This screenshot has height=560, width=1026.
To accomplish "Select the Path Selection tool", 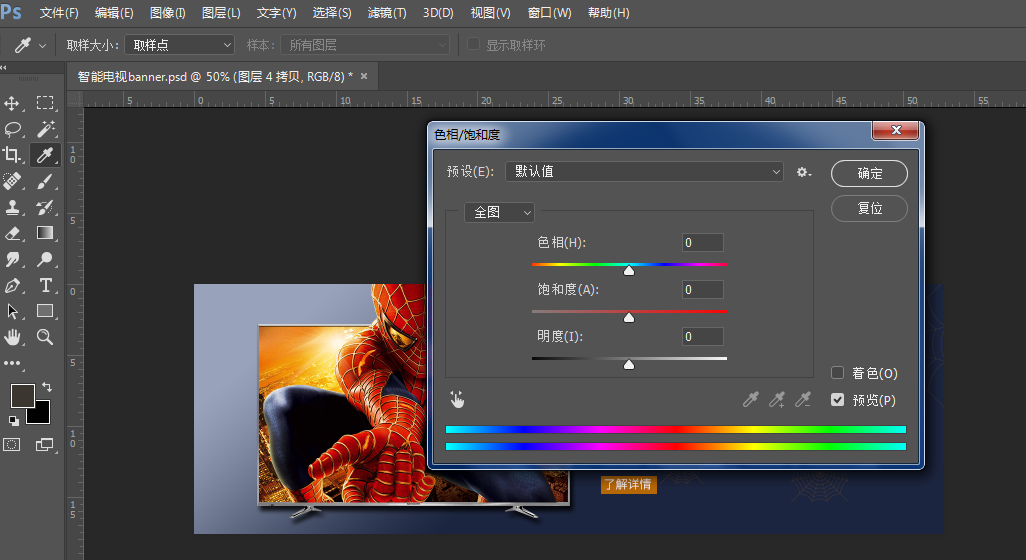I will click(12, 311).
